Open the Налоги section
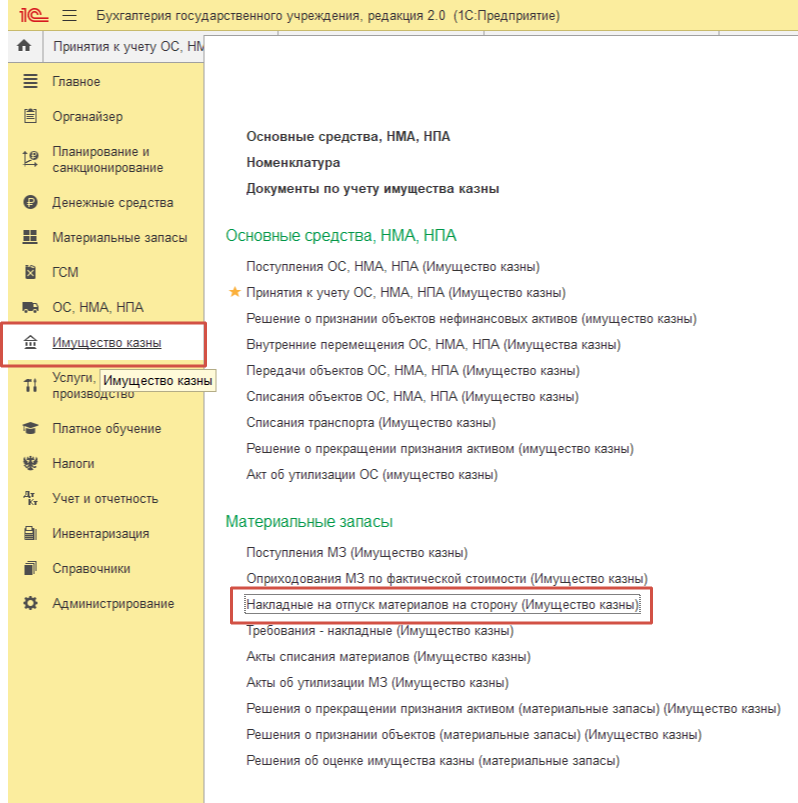 73,463
